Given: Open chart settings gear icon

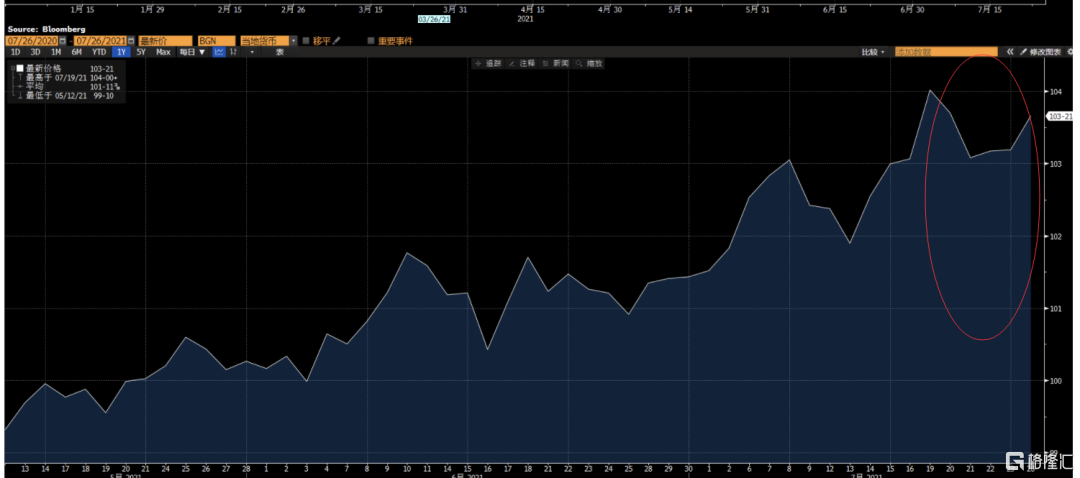Looking at the screenshot, I should click(1070, 52).
